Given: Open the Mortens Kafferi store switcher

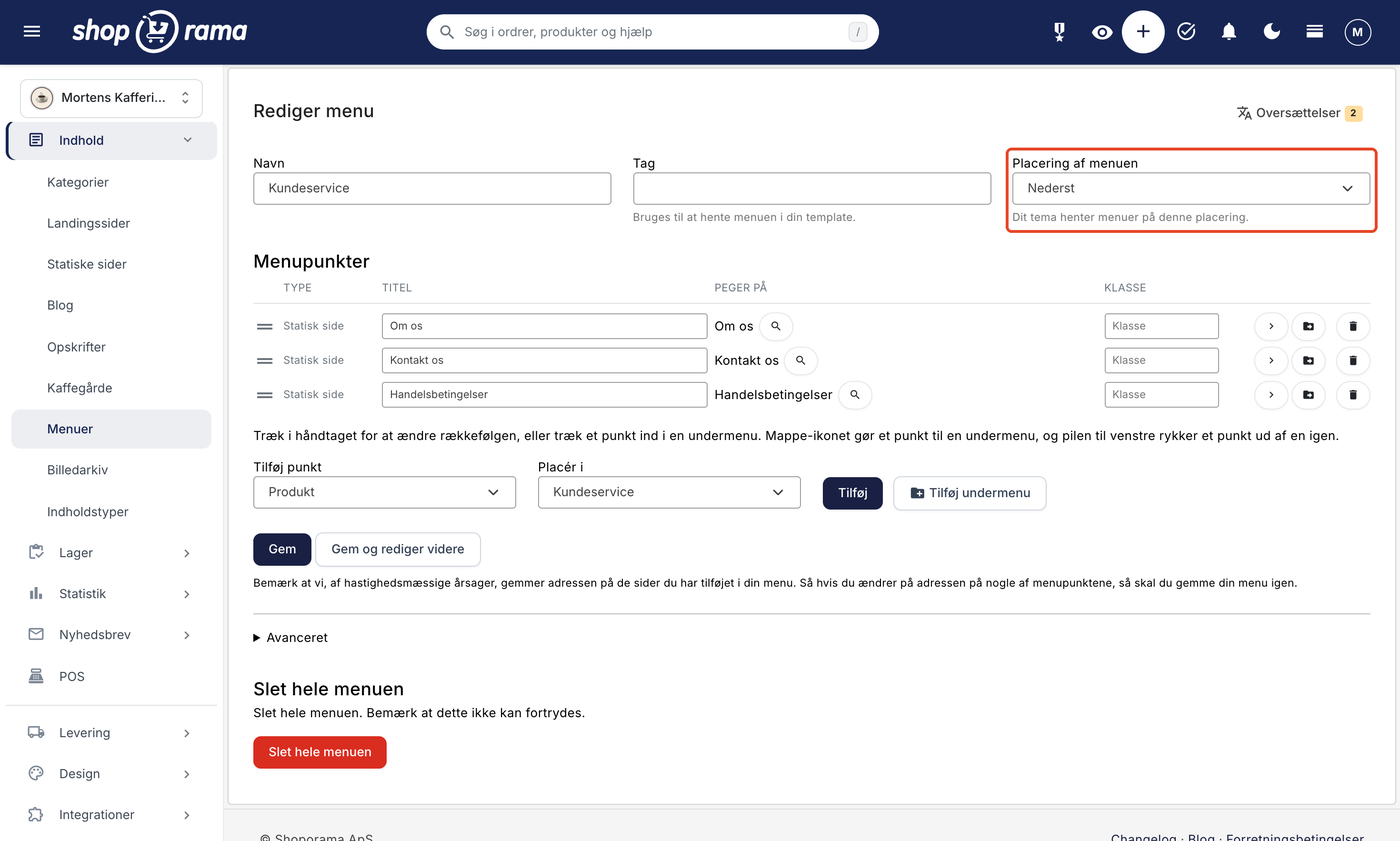Looking at the screenshot, I should [111, 98].
